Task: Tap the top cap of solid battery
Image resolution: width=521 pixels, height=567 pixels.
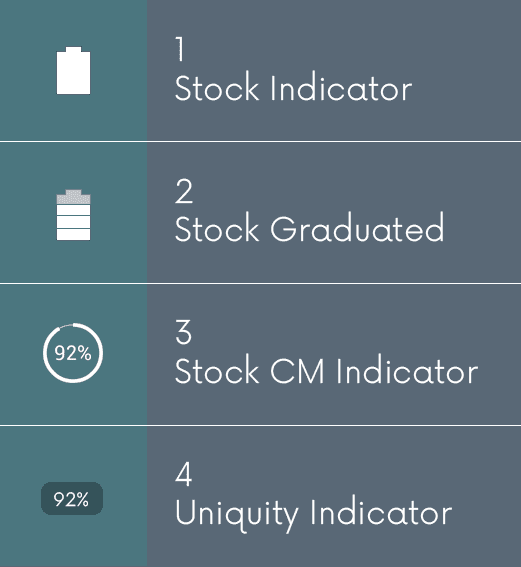Action: coord(73,49)
